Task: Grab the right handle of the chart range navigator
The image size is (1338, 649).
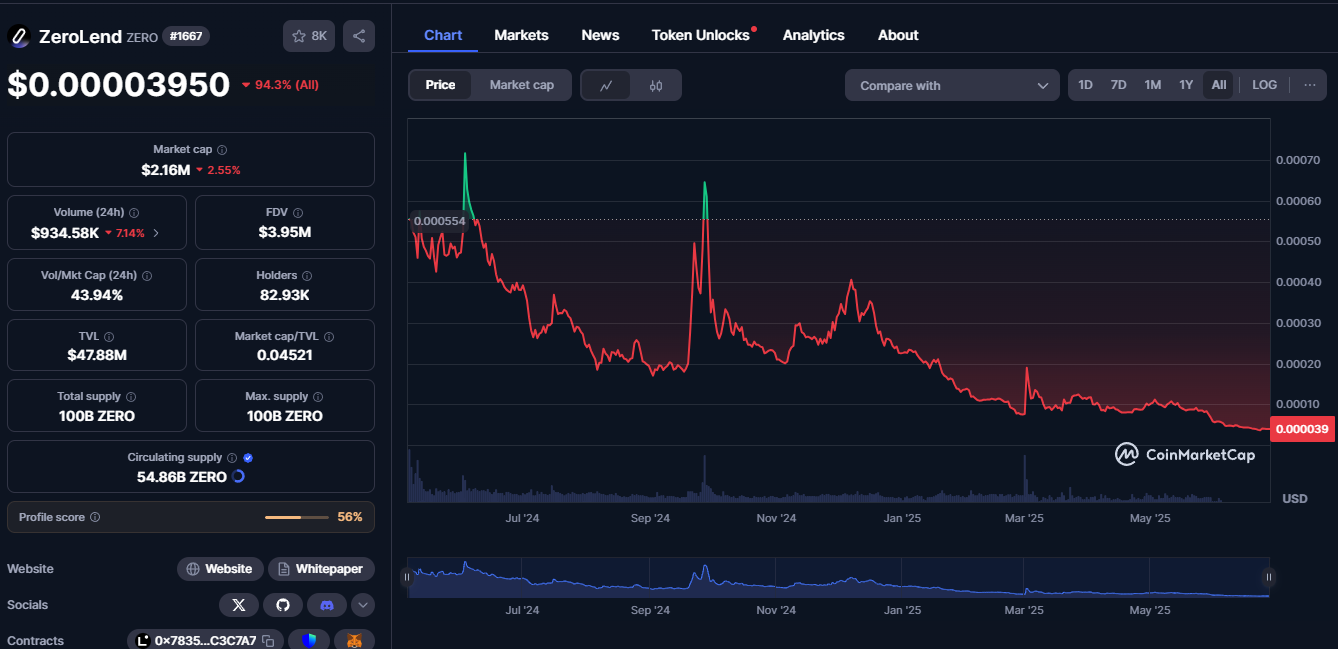Action: click(1269, 577)
